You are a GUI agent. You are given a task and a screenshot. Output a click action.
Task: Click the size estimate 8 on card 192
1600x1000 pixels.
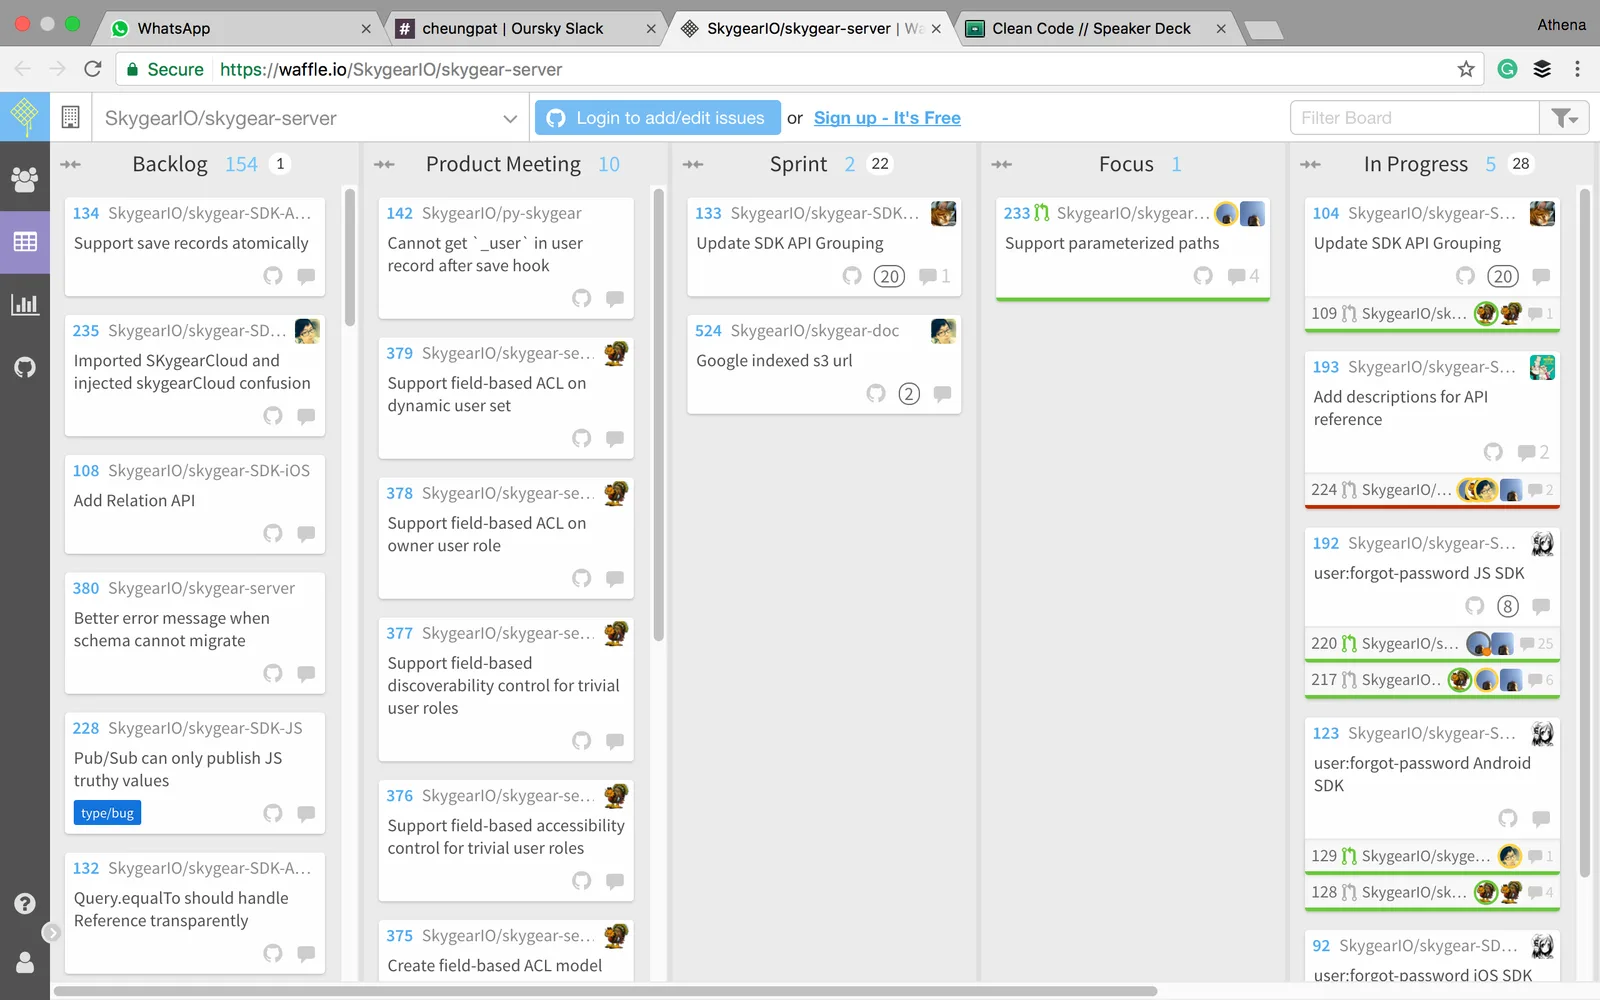pos(1508,606)
